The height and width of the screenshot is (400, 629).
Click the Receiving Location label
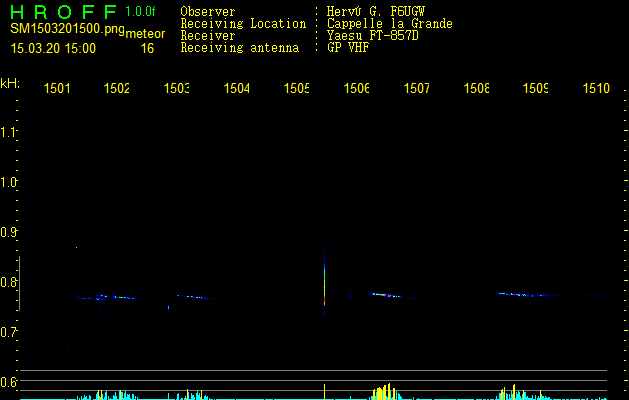[243, 24]
